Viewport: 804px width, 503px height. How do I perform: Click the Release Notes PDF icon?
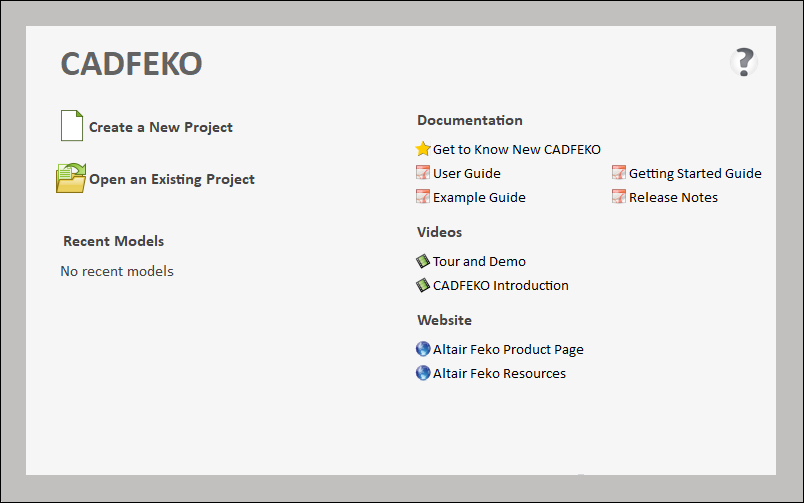click(619, 197)
